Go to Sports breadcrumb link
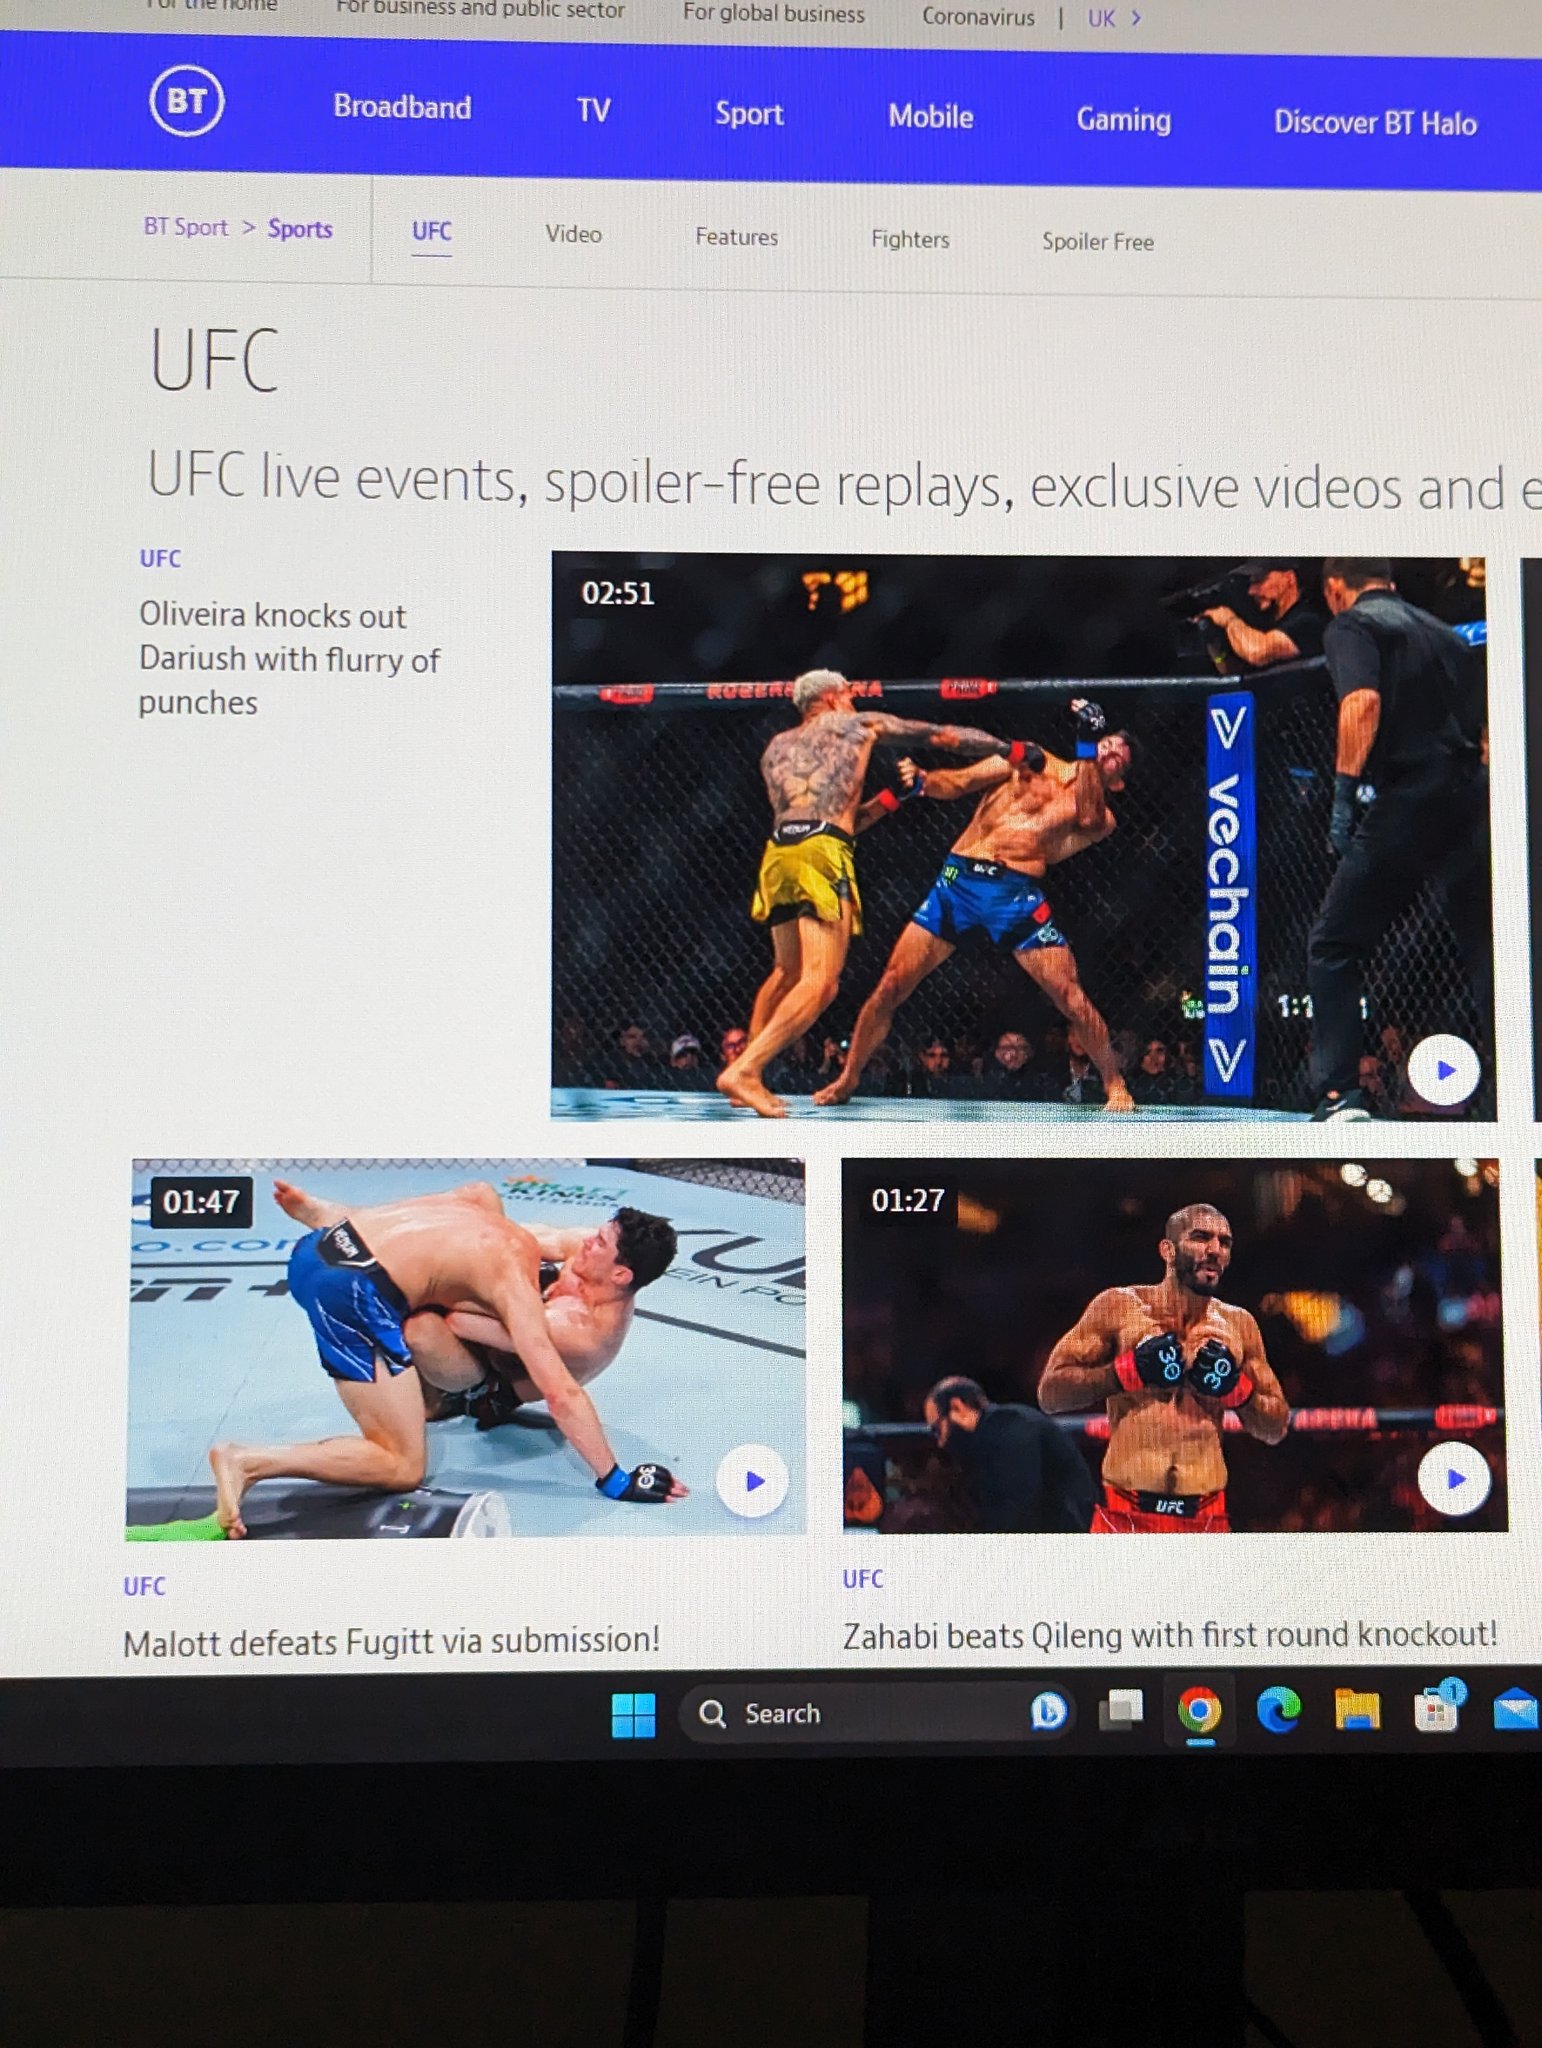The height and width of the screenshot is (2048, 1542). point(300,229)
